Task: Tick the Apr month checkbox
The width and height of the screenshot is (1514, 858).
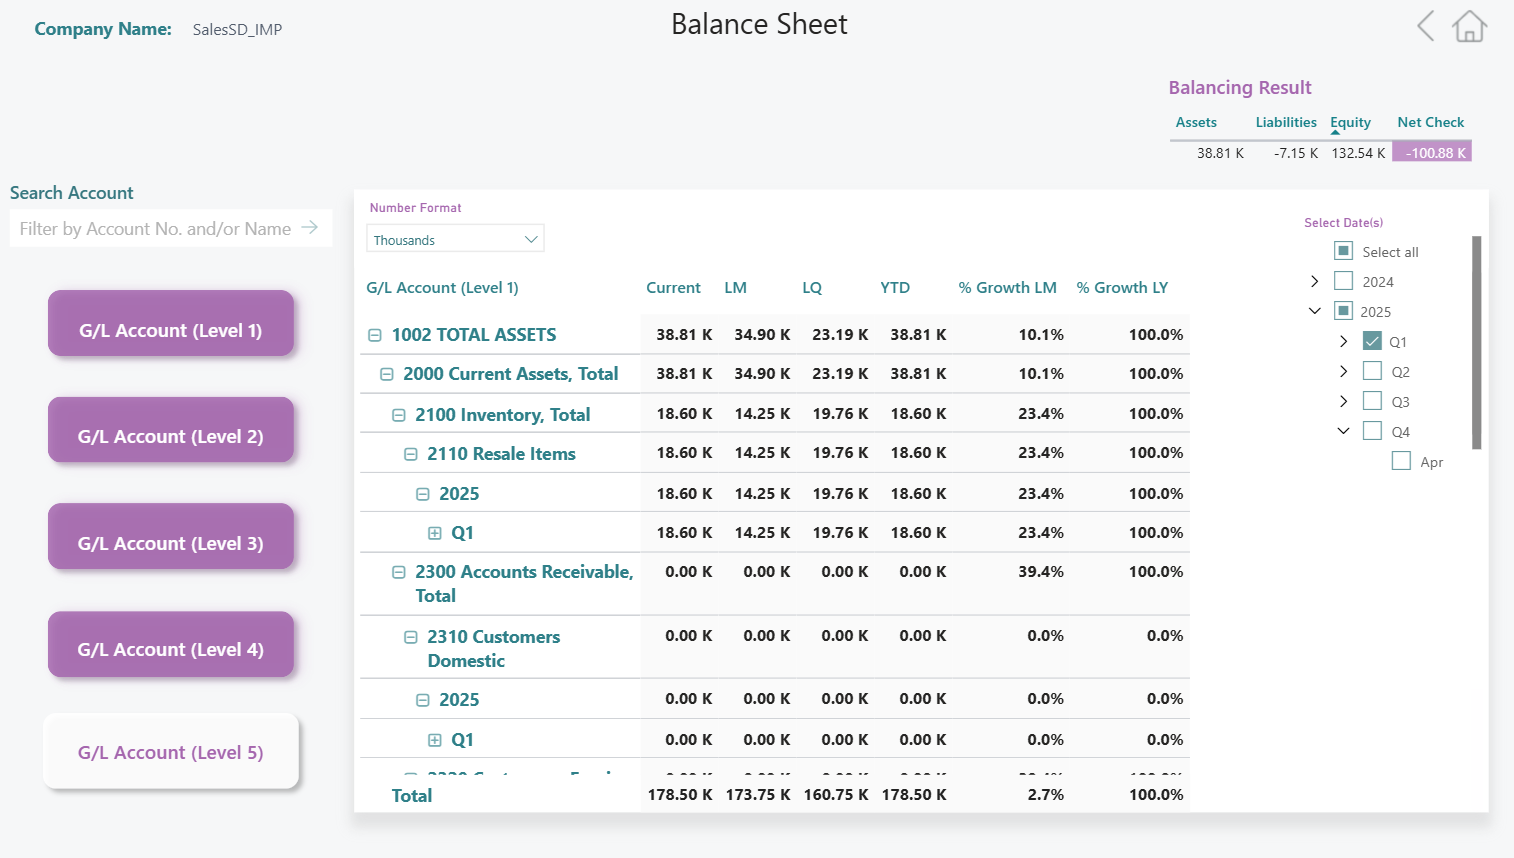Action: pos(1401,461)
